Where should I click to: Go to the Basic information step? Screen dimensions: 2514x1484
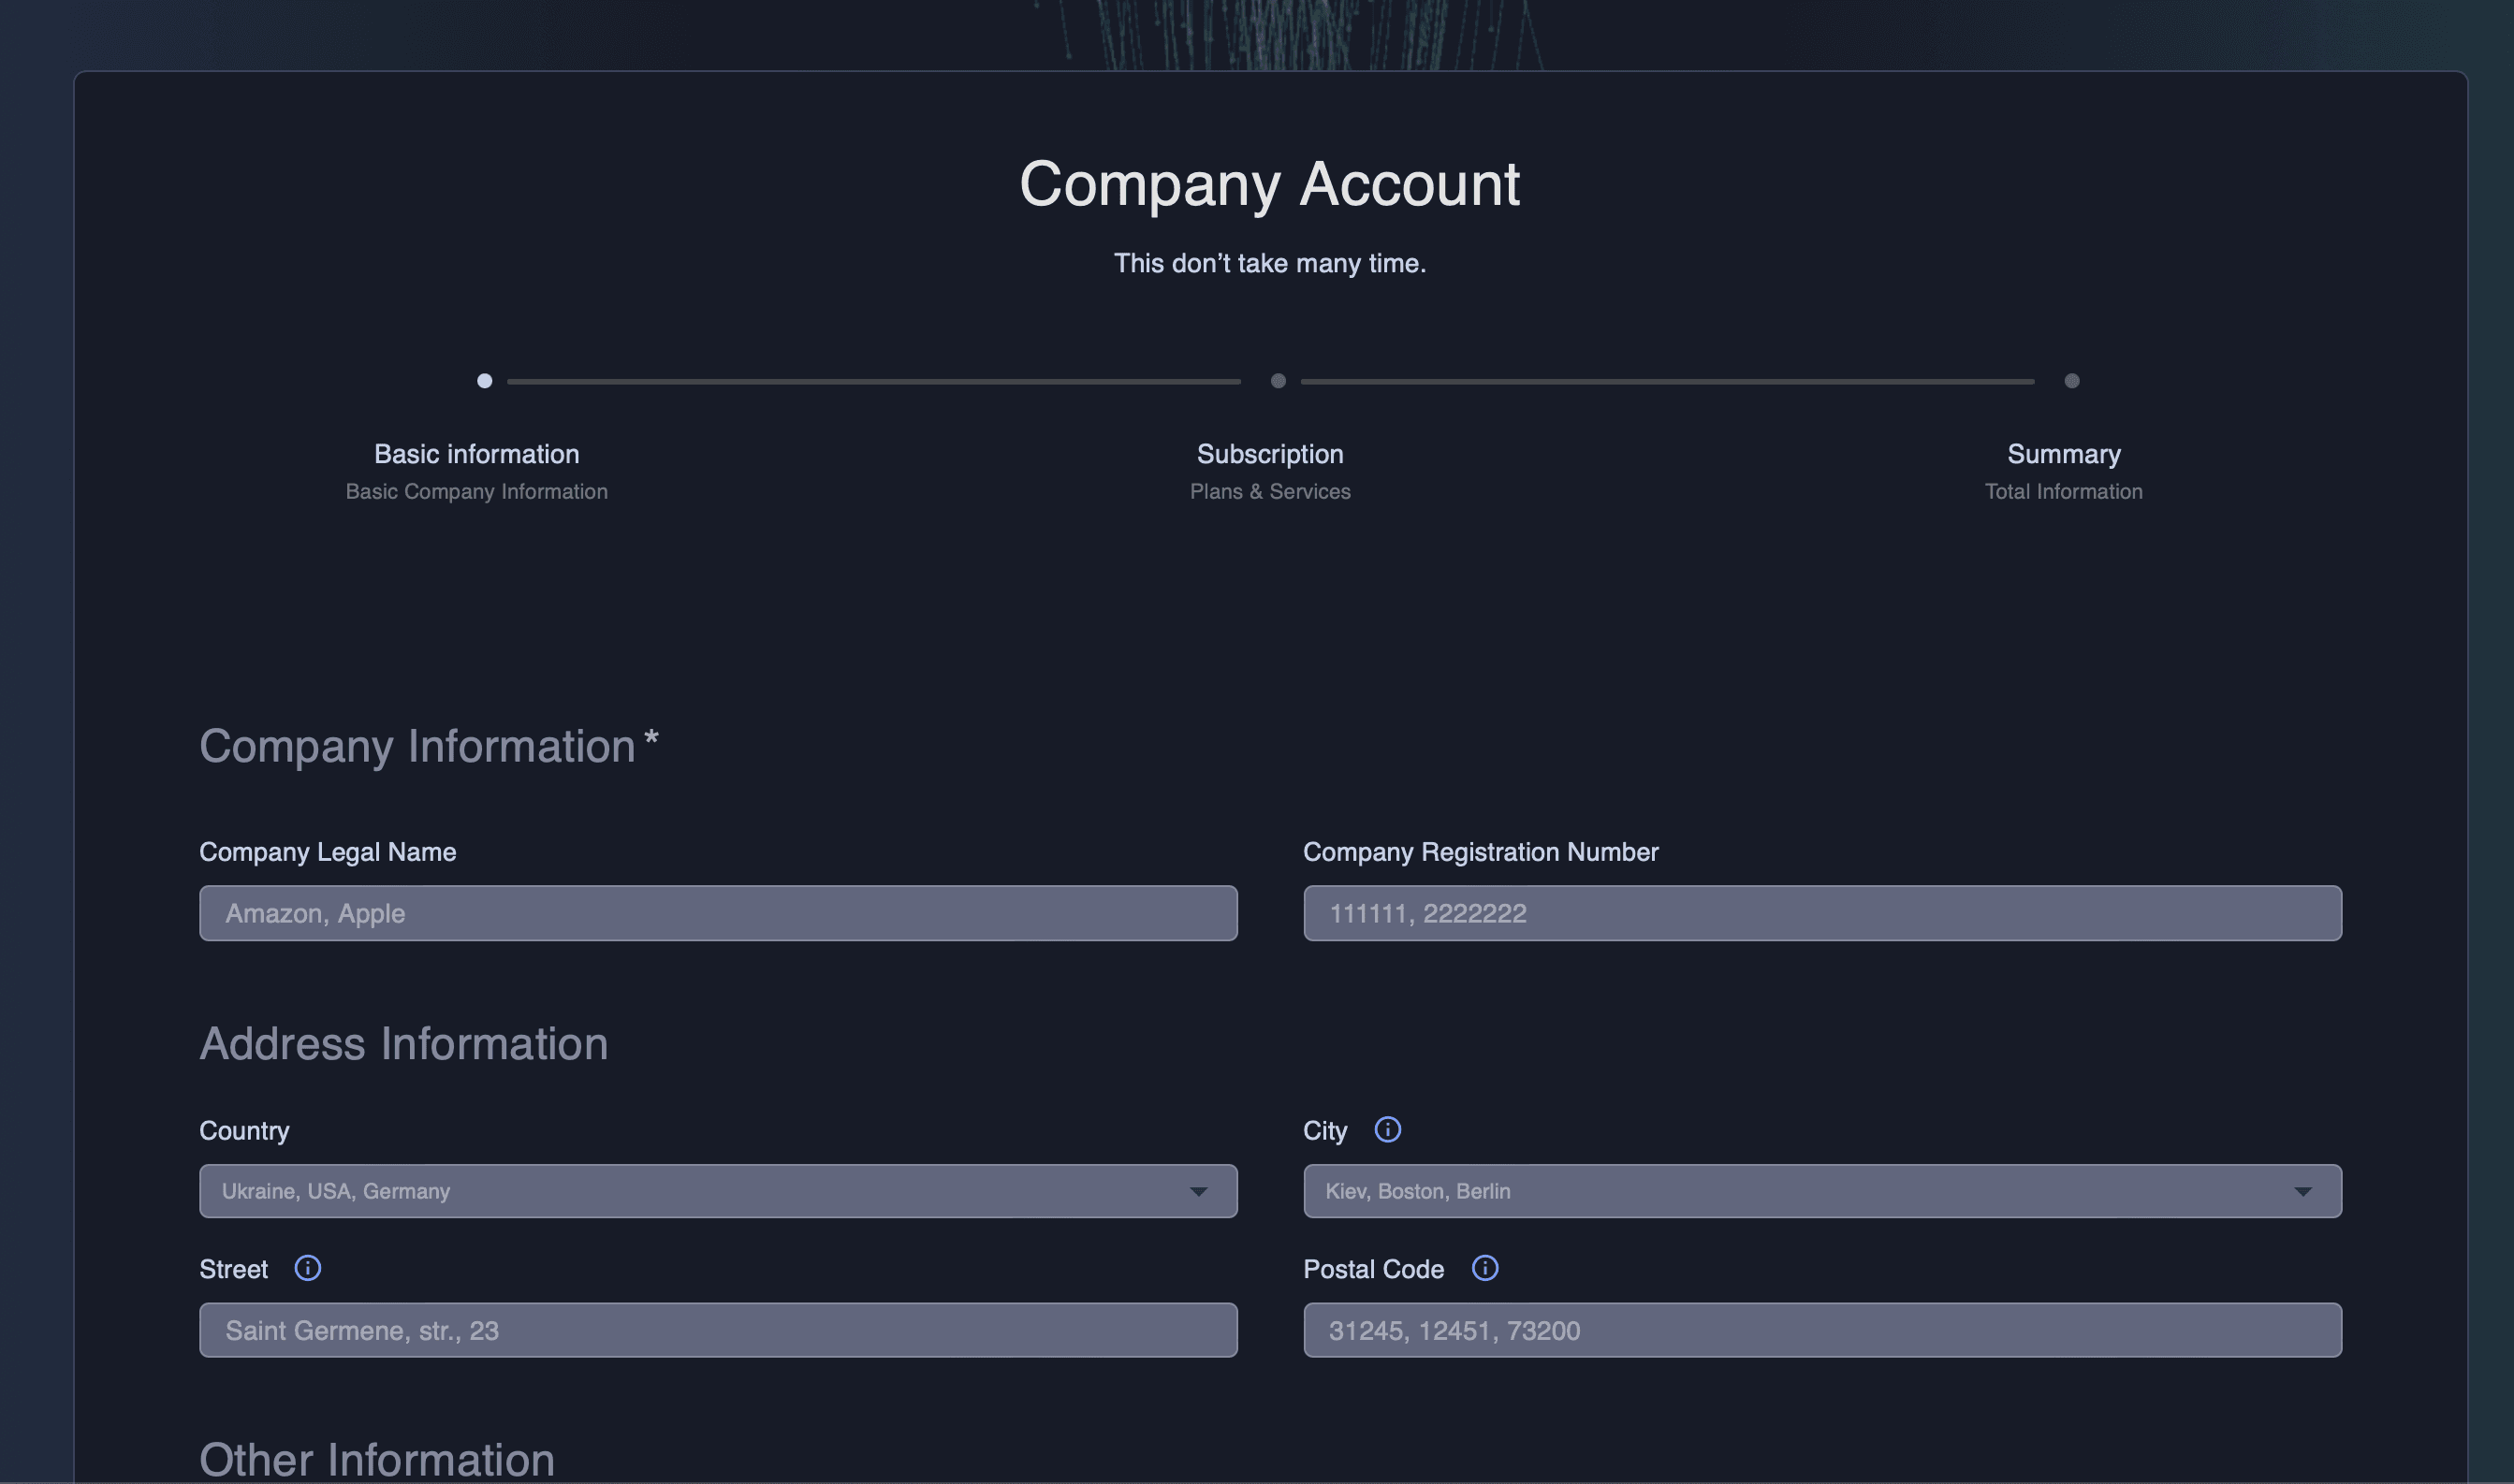pyautogui.click(x=476, y=454)
